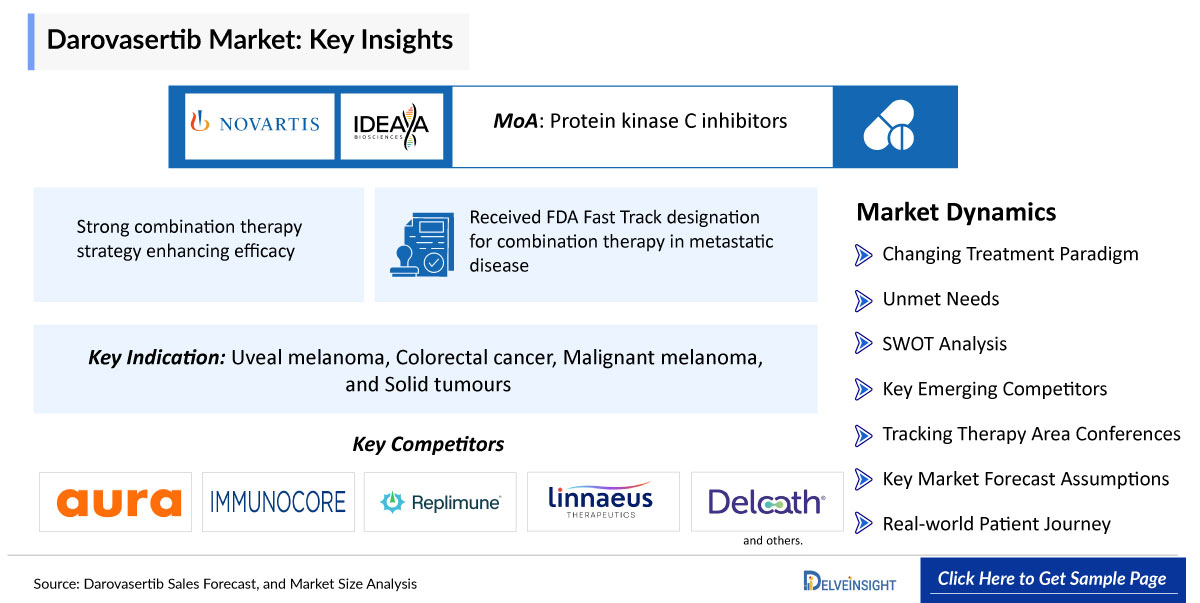
Task: Click Here to Get Sample Page button
Action: (1052, 580)
